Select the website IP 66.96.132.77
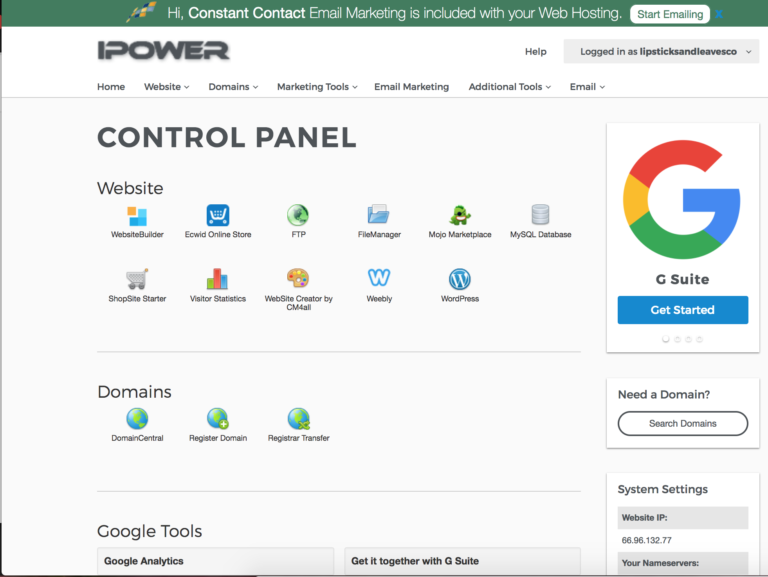This screenshot has height=577, width=768. [x=646, y=540]
